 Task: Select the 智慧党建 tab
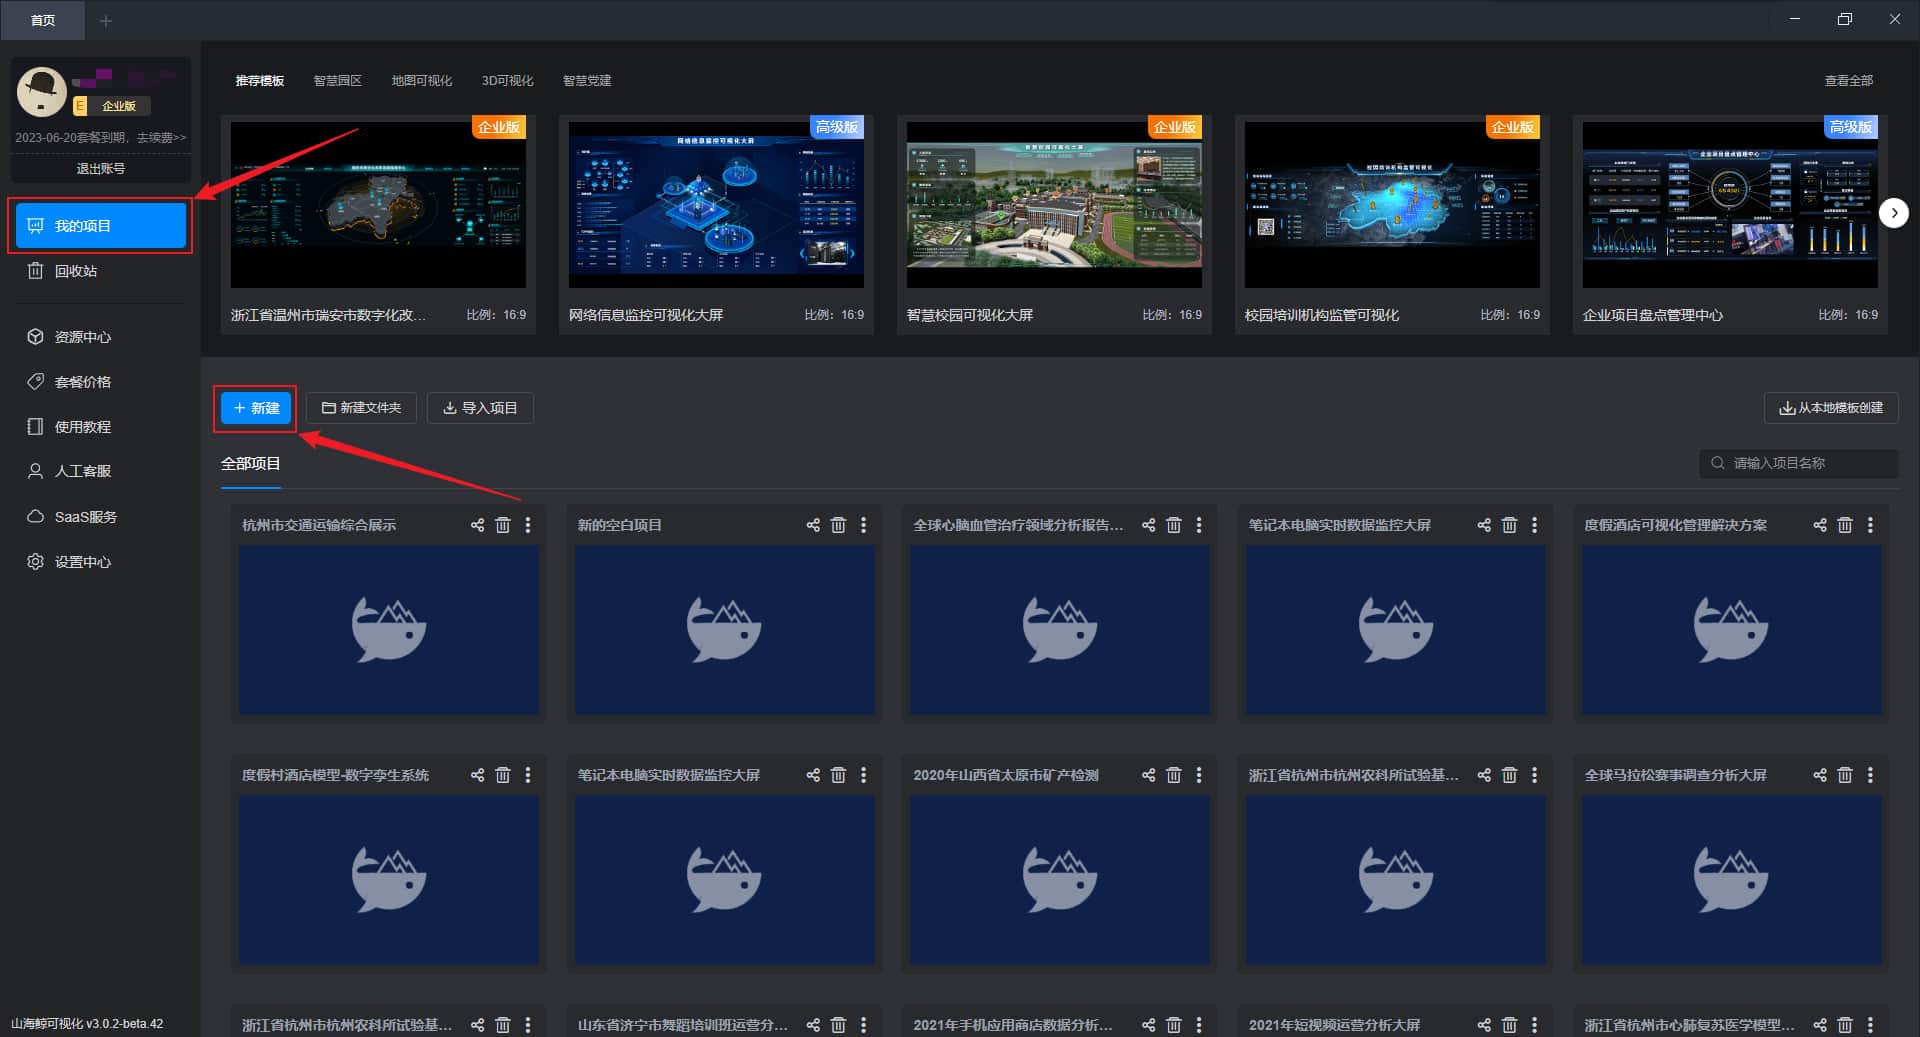(x=587, y=81)
